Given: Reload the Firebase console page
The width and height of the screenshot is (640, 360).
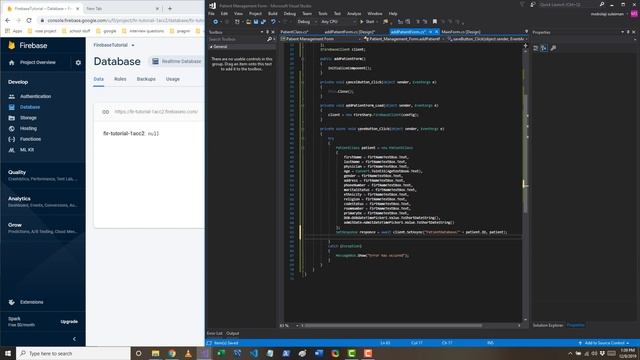Looking at the screenshot, I should click(x=29, y=20).
